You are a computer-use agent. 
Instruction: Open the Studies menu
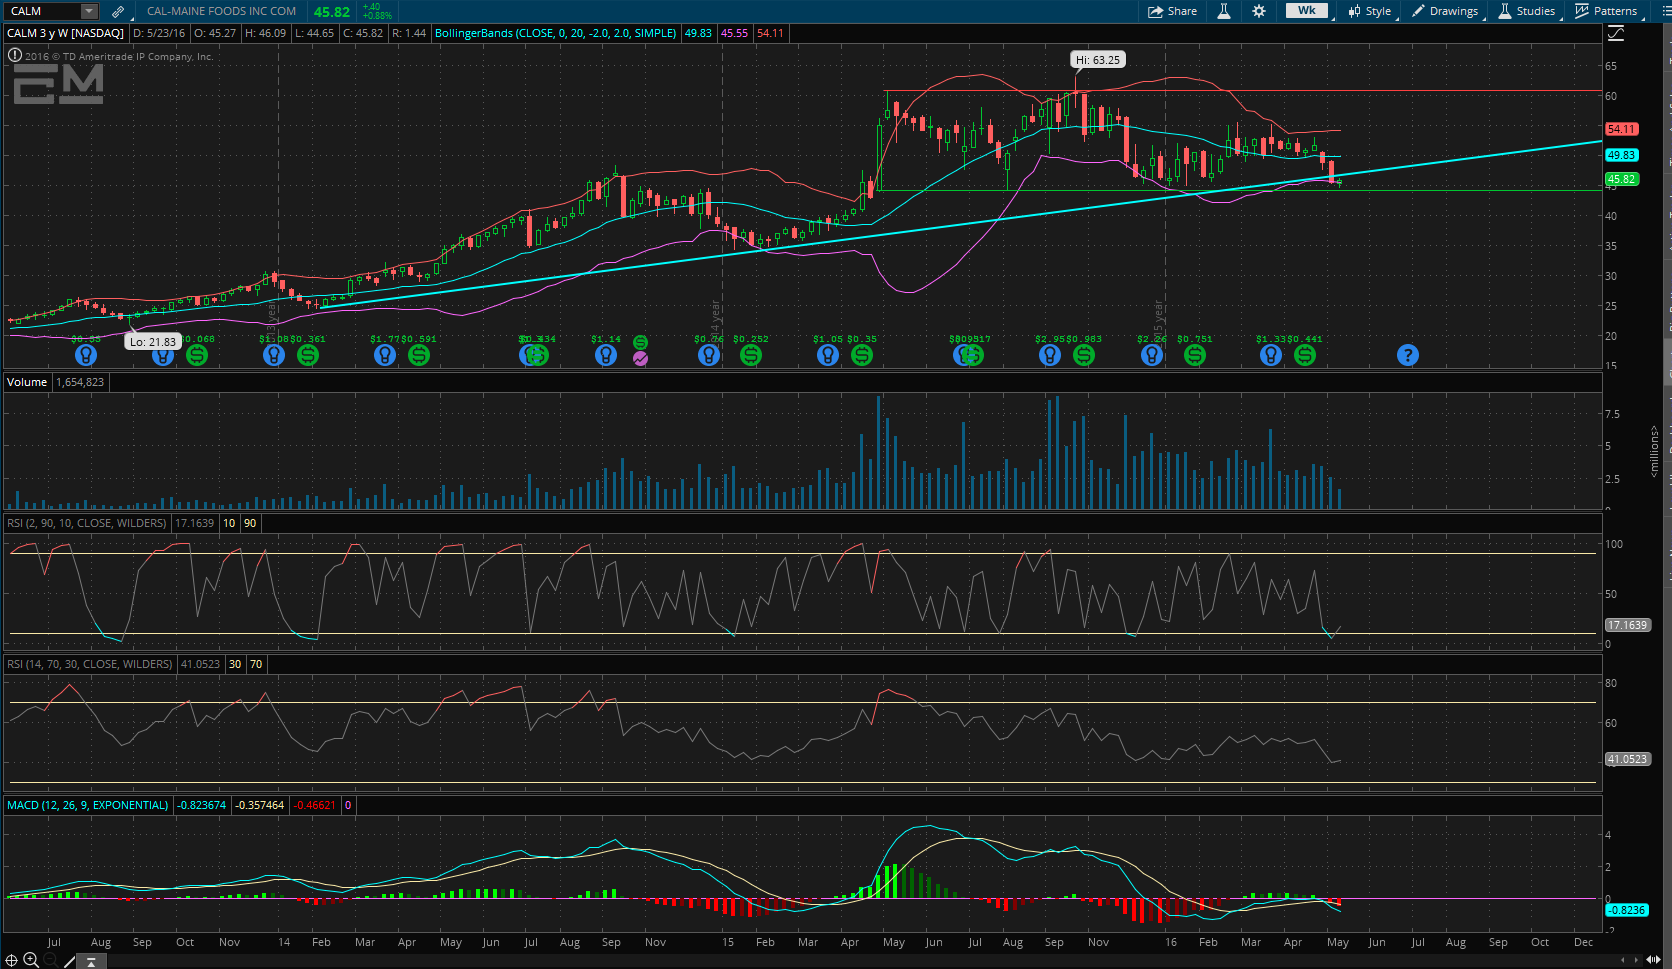1526,11
